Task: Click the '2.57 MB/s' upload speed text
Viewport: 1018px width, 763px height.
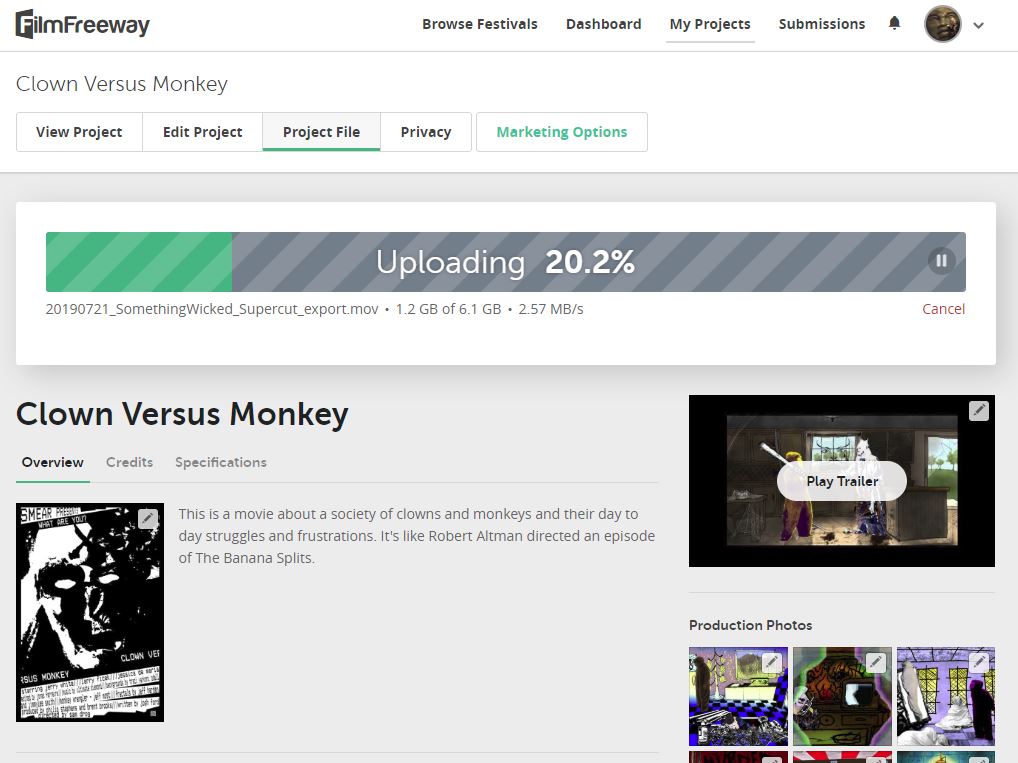Action: click(x=551, y=309)
